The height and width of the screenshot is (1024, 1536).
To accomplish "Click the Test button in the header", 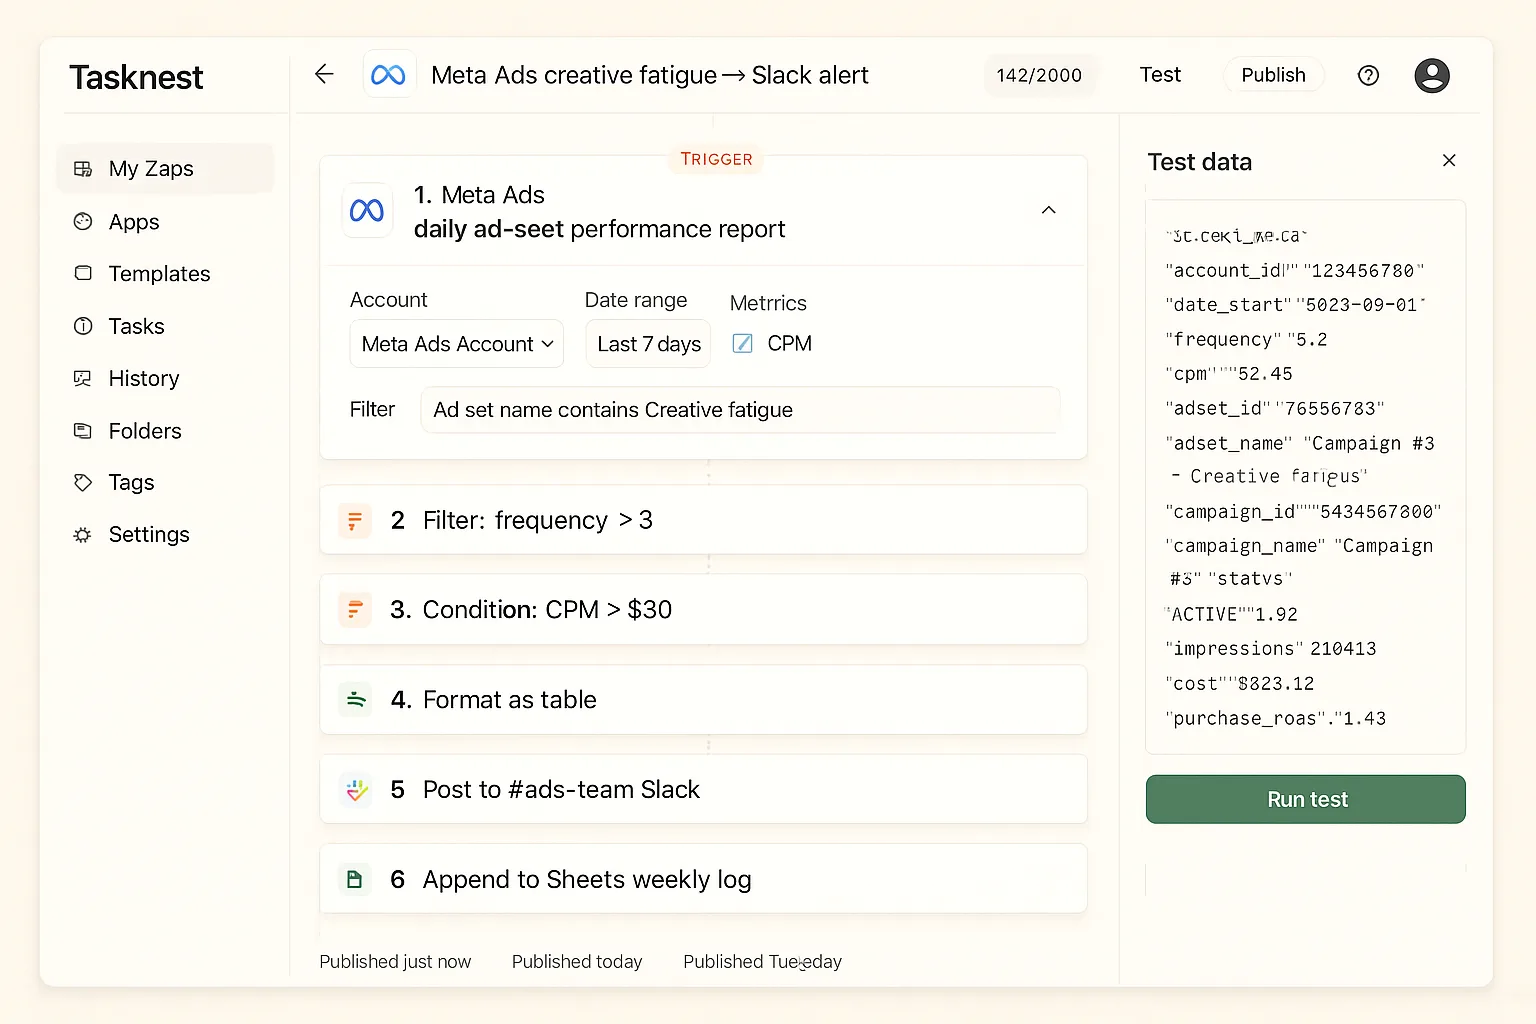I will 1160,75.
